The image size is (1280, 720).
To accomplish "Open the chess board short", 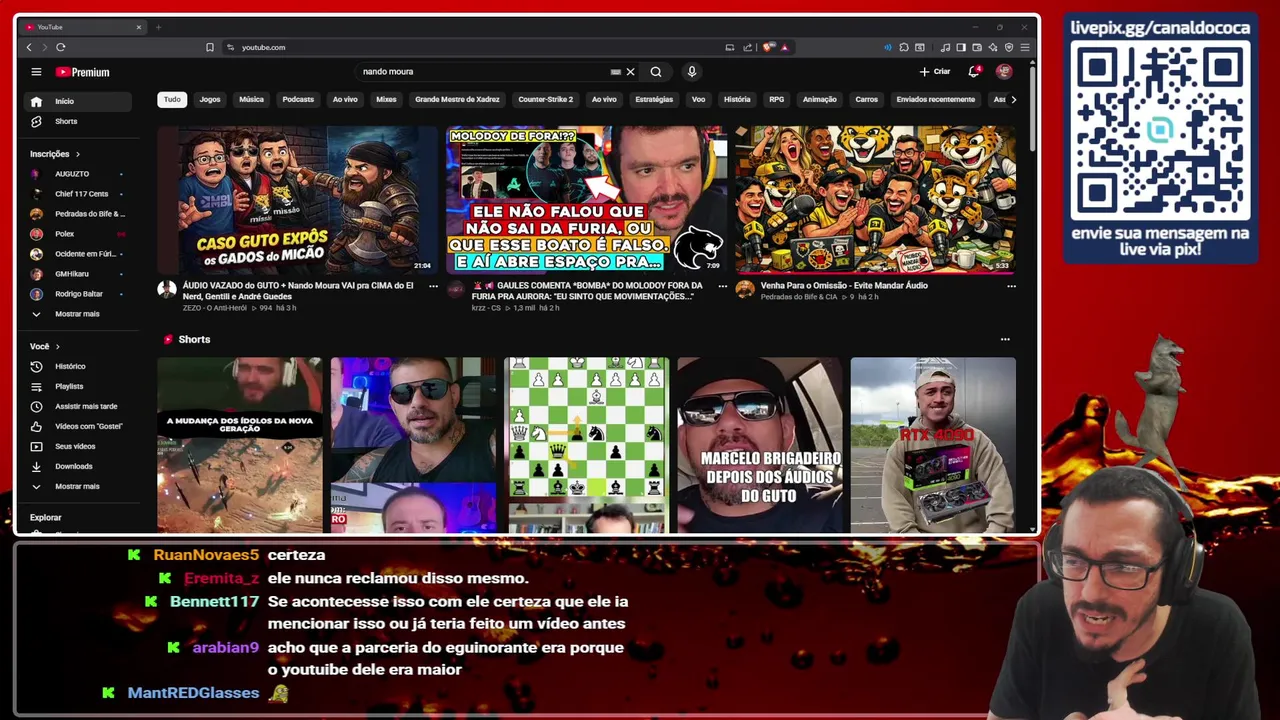I will coord(586,445).
